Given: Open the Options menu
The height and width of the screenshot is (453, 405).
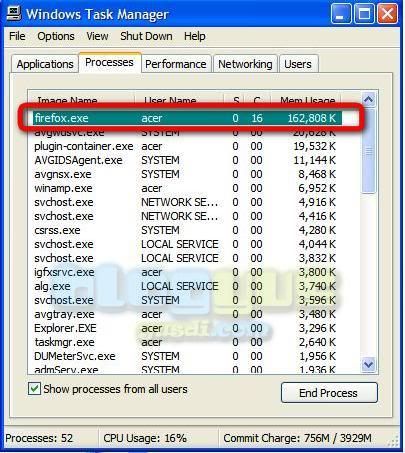Looking at the screenshot, I should click(56, 36).
